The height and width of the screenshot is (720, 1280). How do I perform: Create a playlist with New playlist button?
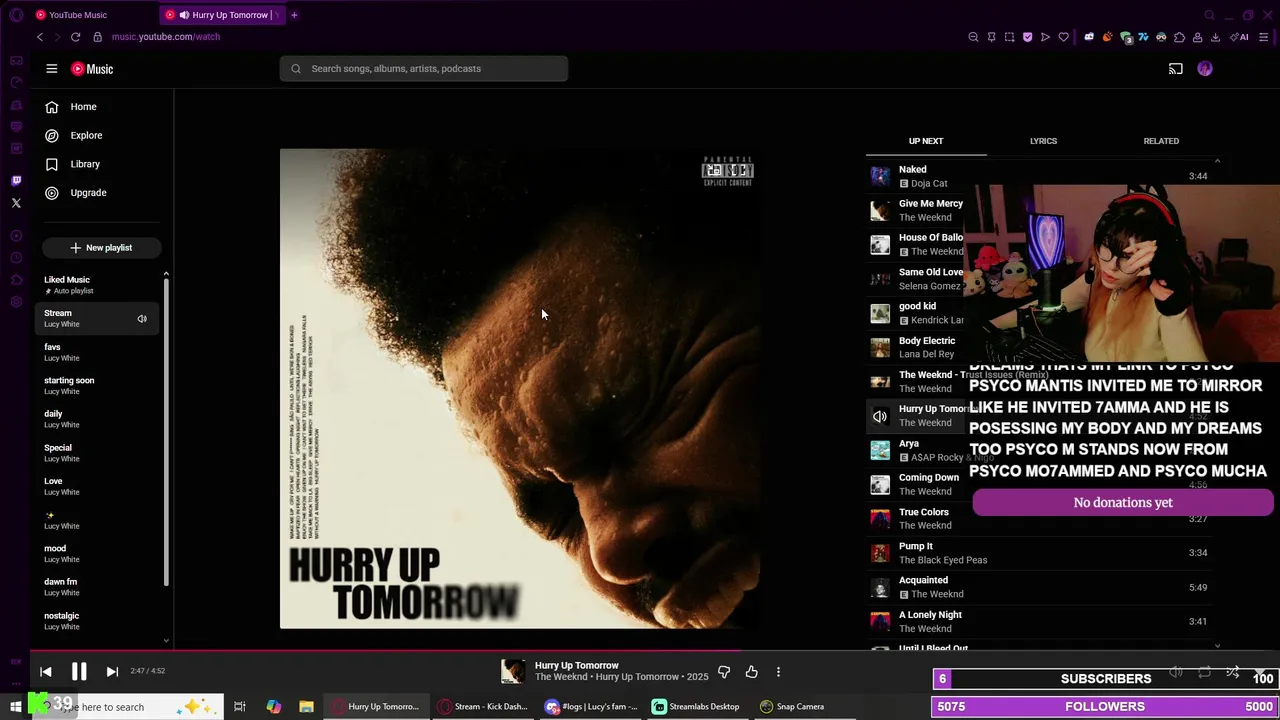coord(101,248)
